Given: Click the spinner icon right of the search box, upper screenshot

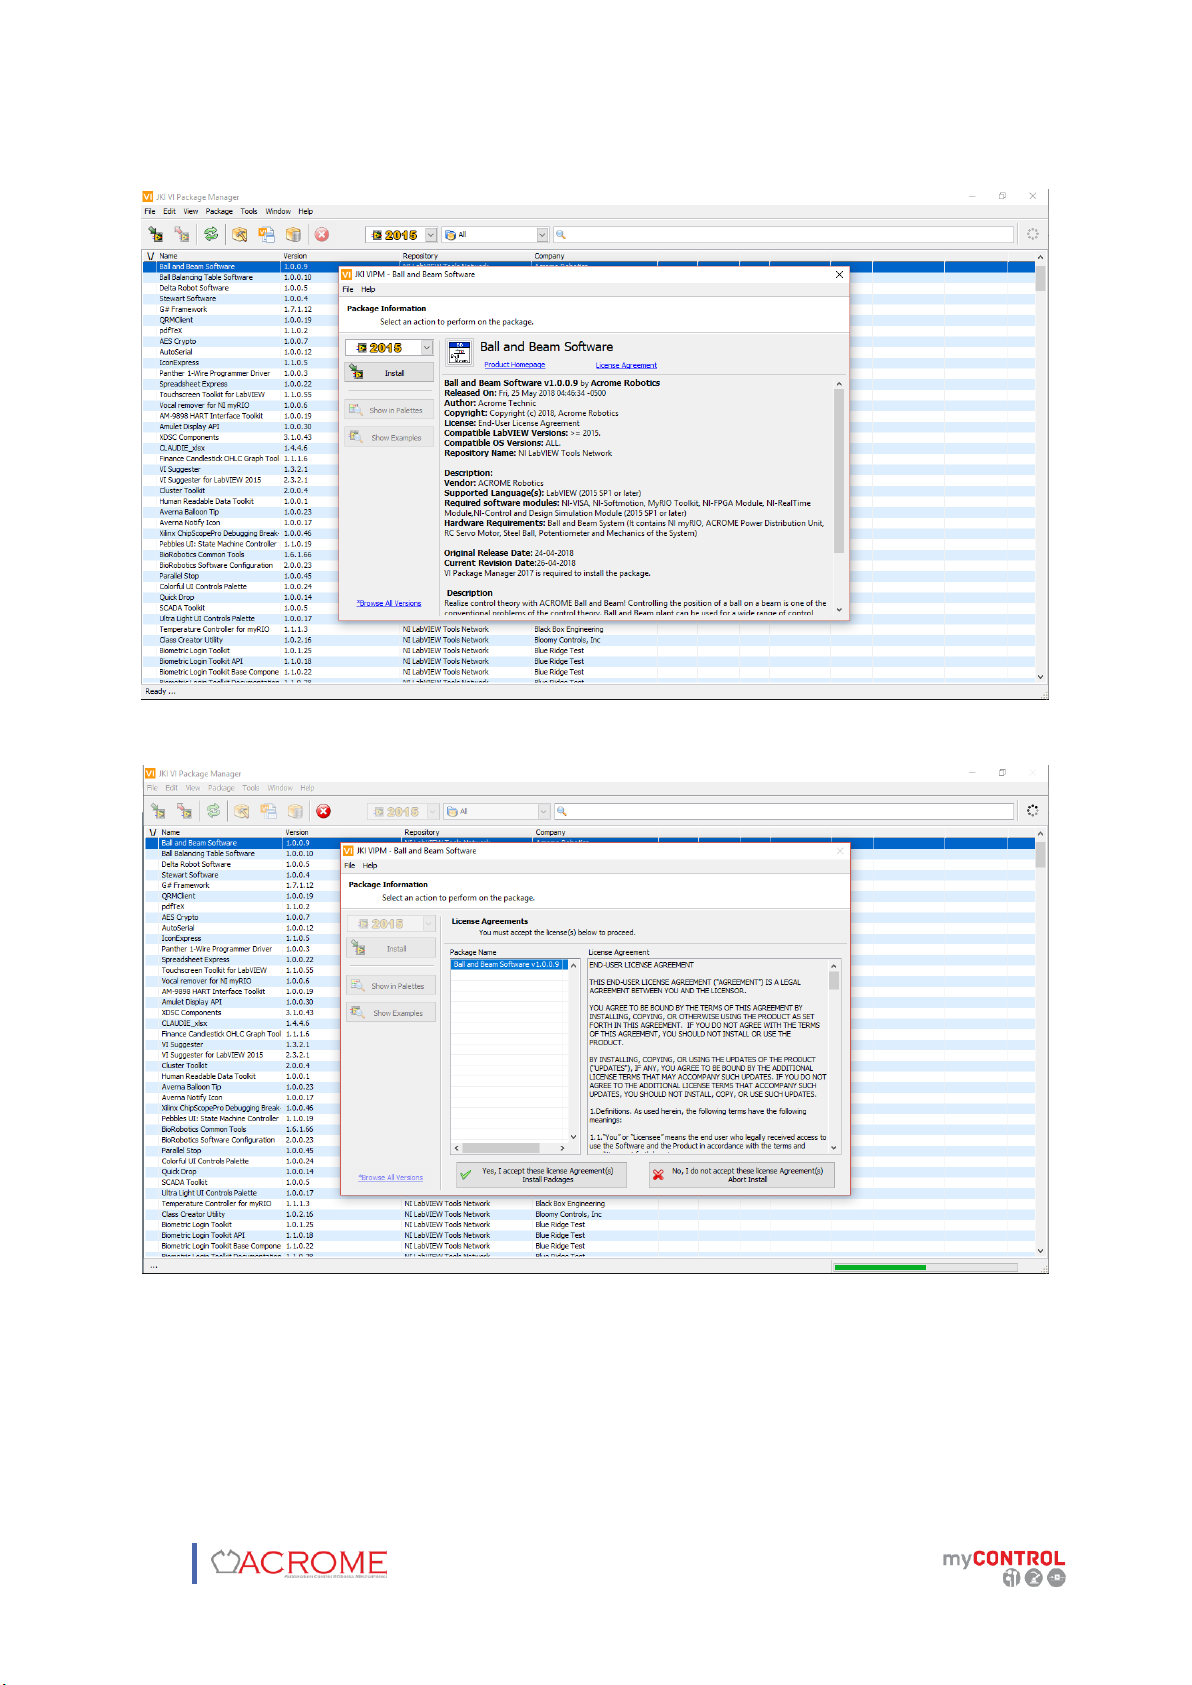Looking at the screenshot, I should [1032, 234].
